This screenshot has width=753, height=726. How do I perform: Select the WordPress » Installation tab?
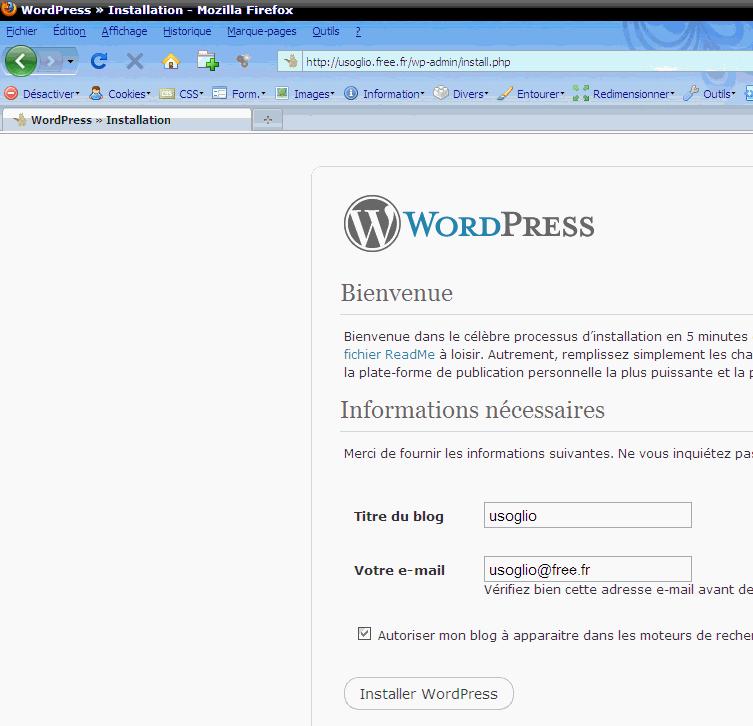[x=127, y=120]
